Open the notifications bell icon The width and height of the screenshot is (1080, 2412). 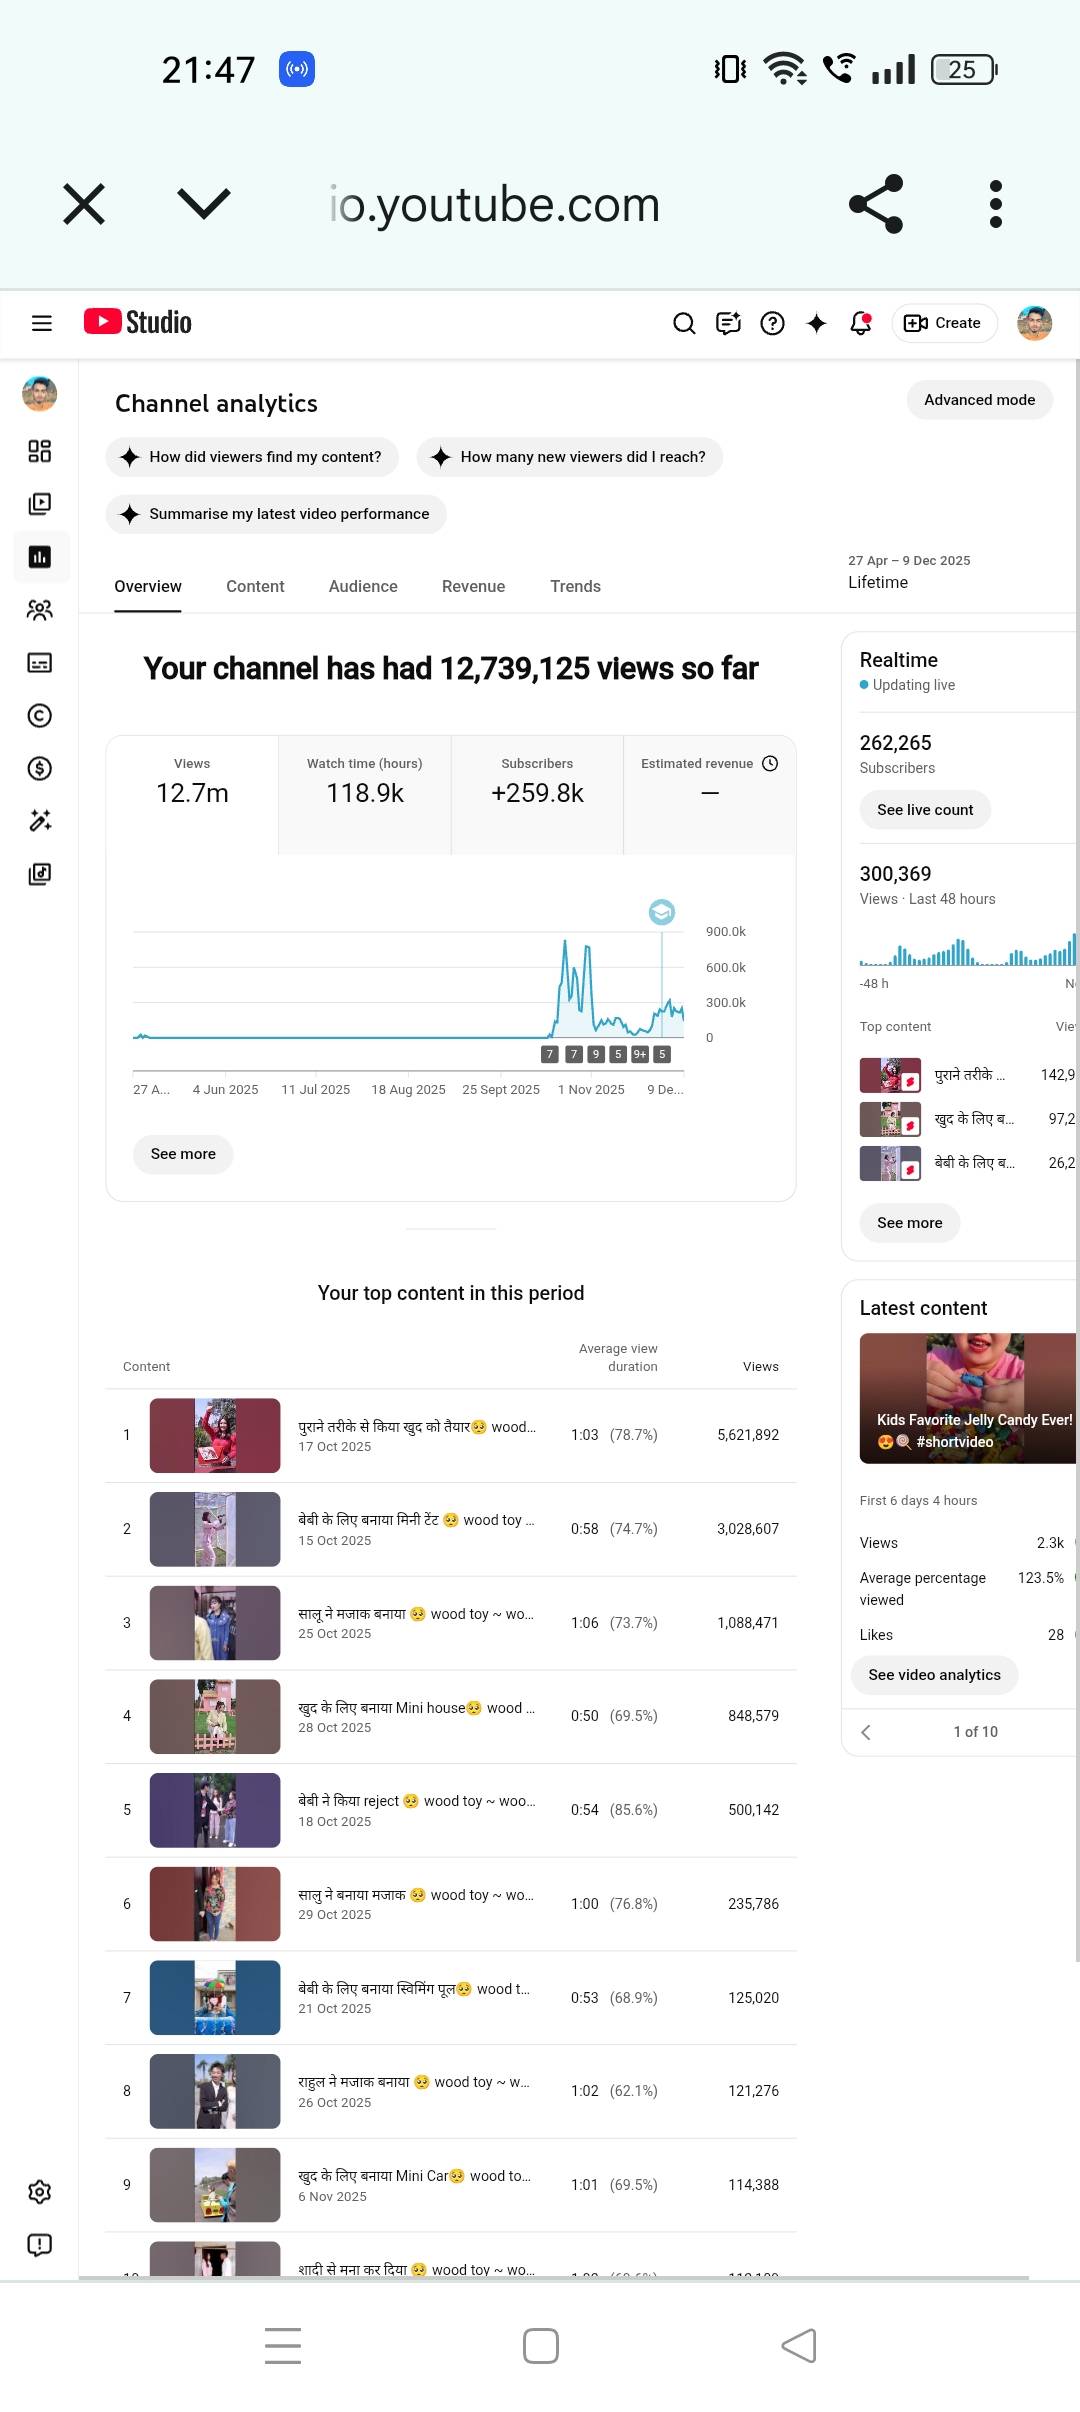point(860,323)
